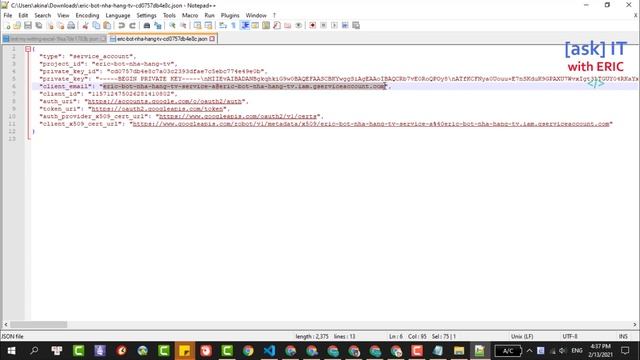The height and width of the screenshot is (360, 640).
Task: Click the horizontal scrollbar thumb
Action: [39, 324]
